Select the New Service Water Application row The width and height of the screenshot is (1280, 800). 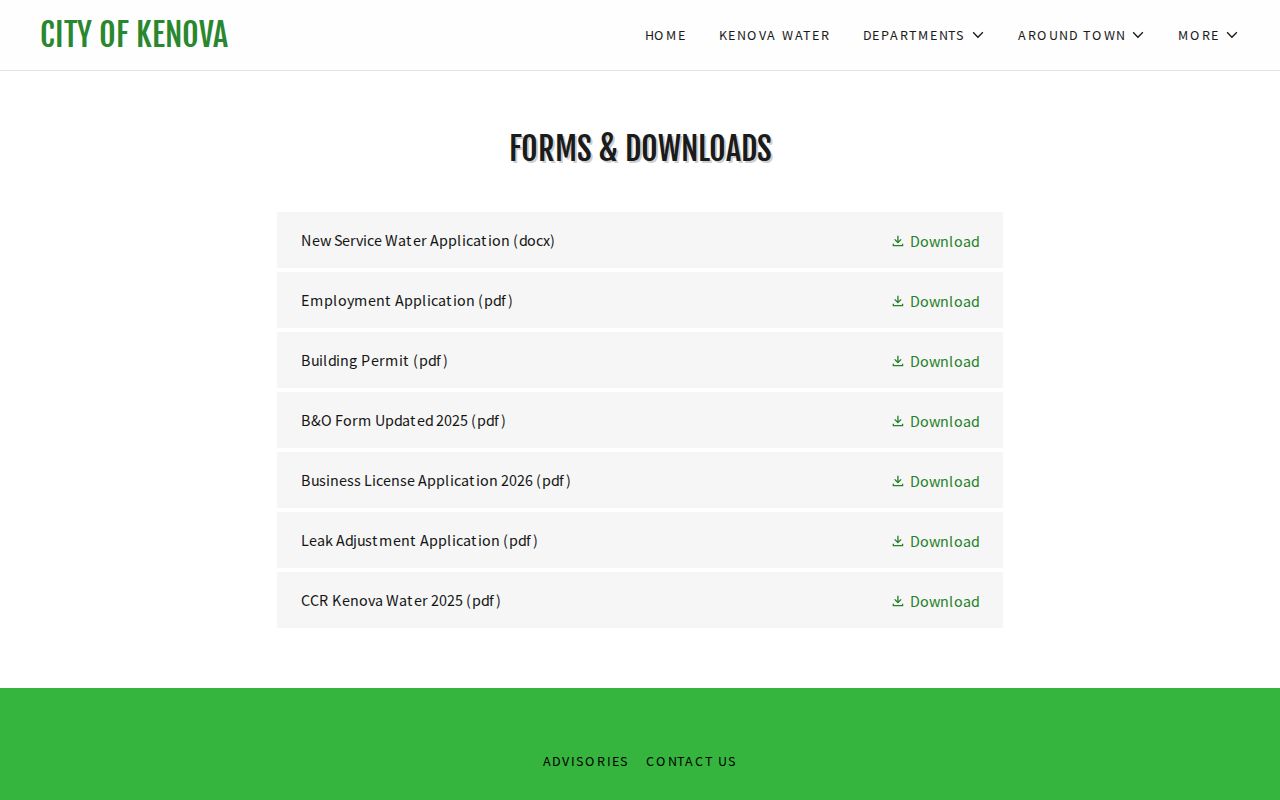pyautogui.click(x=640, y=240)
